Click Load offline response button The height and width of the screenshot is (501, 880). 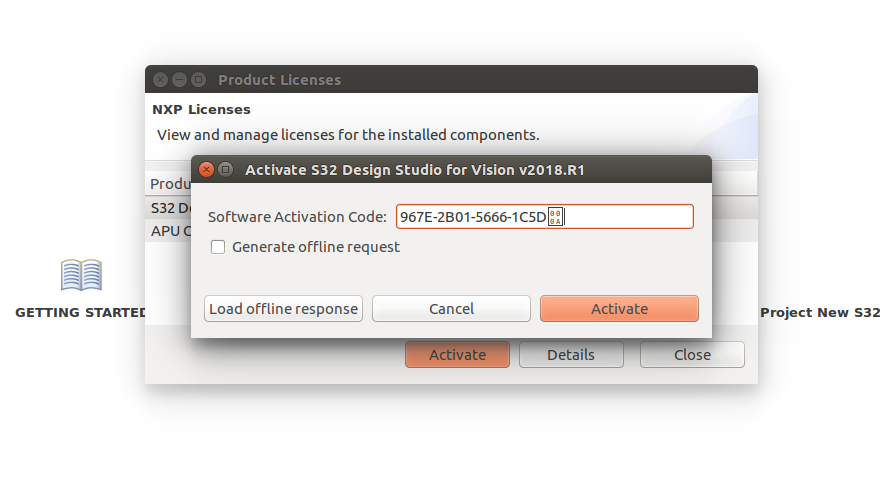pyautogui.click(x=283, y=309)
